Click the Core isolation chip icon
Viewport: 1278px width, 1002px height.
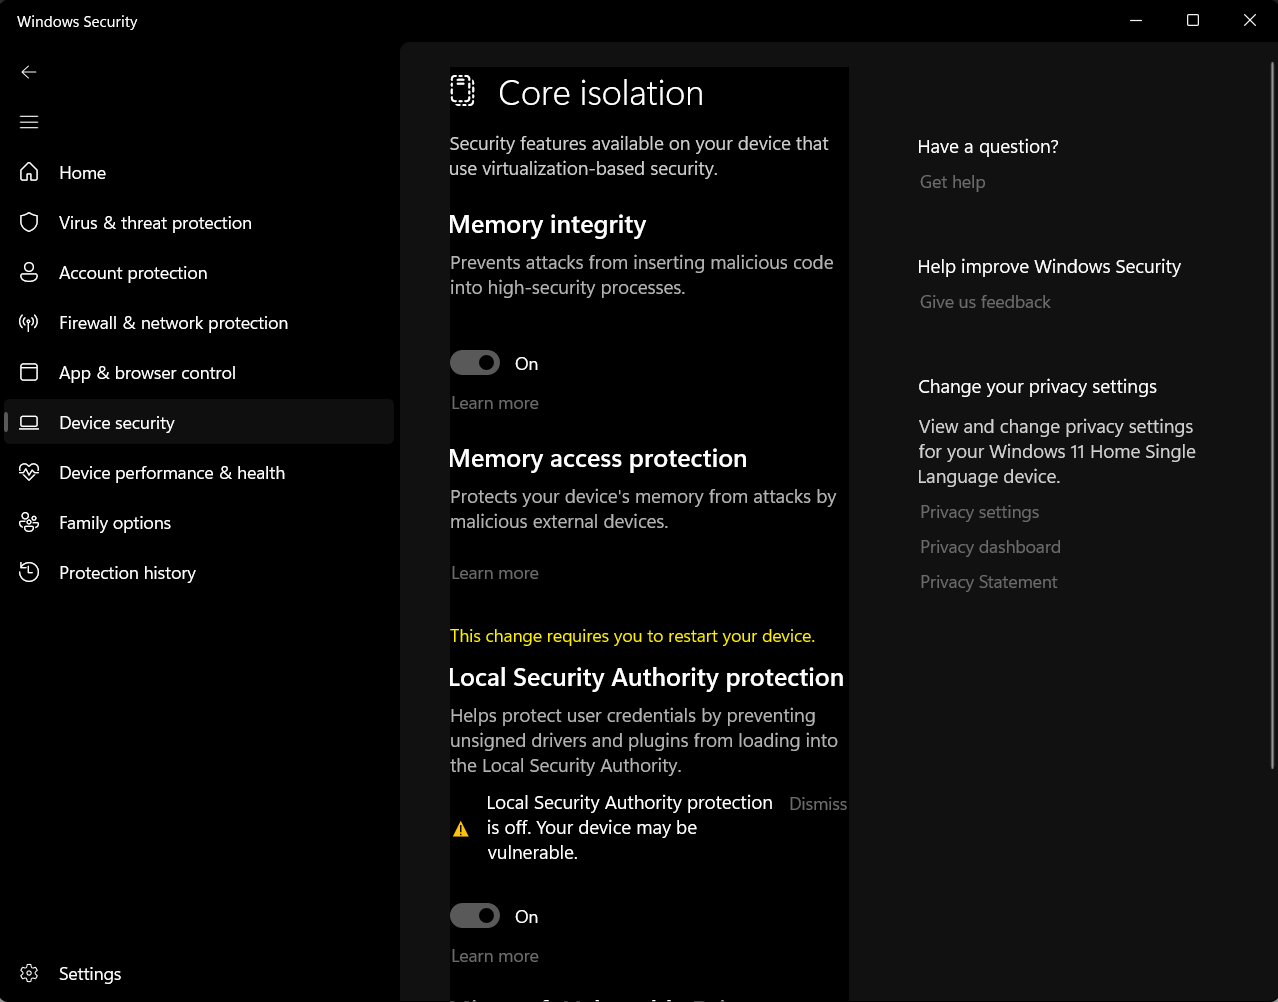pos(462,91)
